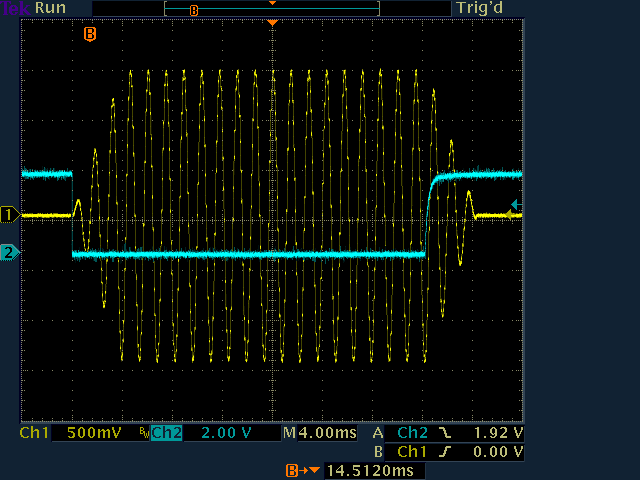Click the 1.92 V trigger level
This screenshot has height=480, width=640.
pos(498,433)
